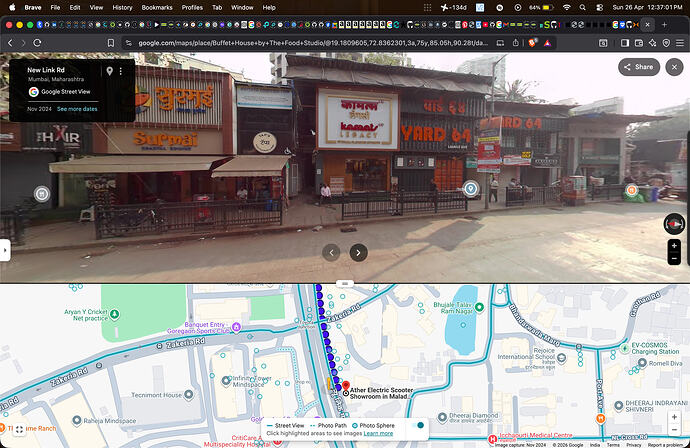
Task: Close the active browser tab
Action: coord(647,25)
